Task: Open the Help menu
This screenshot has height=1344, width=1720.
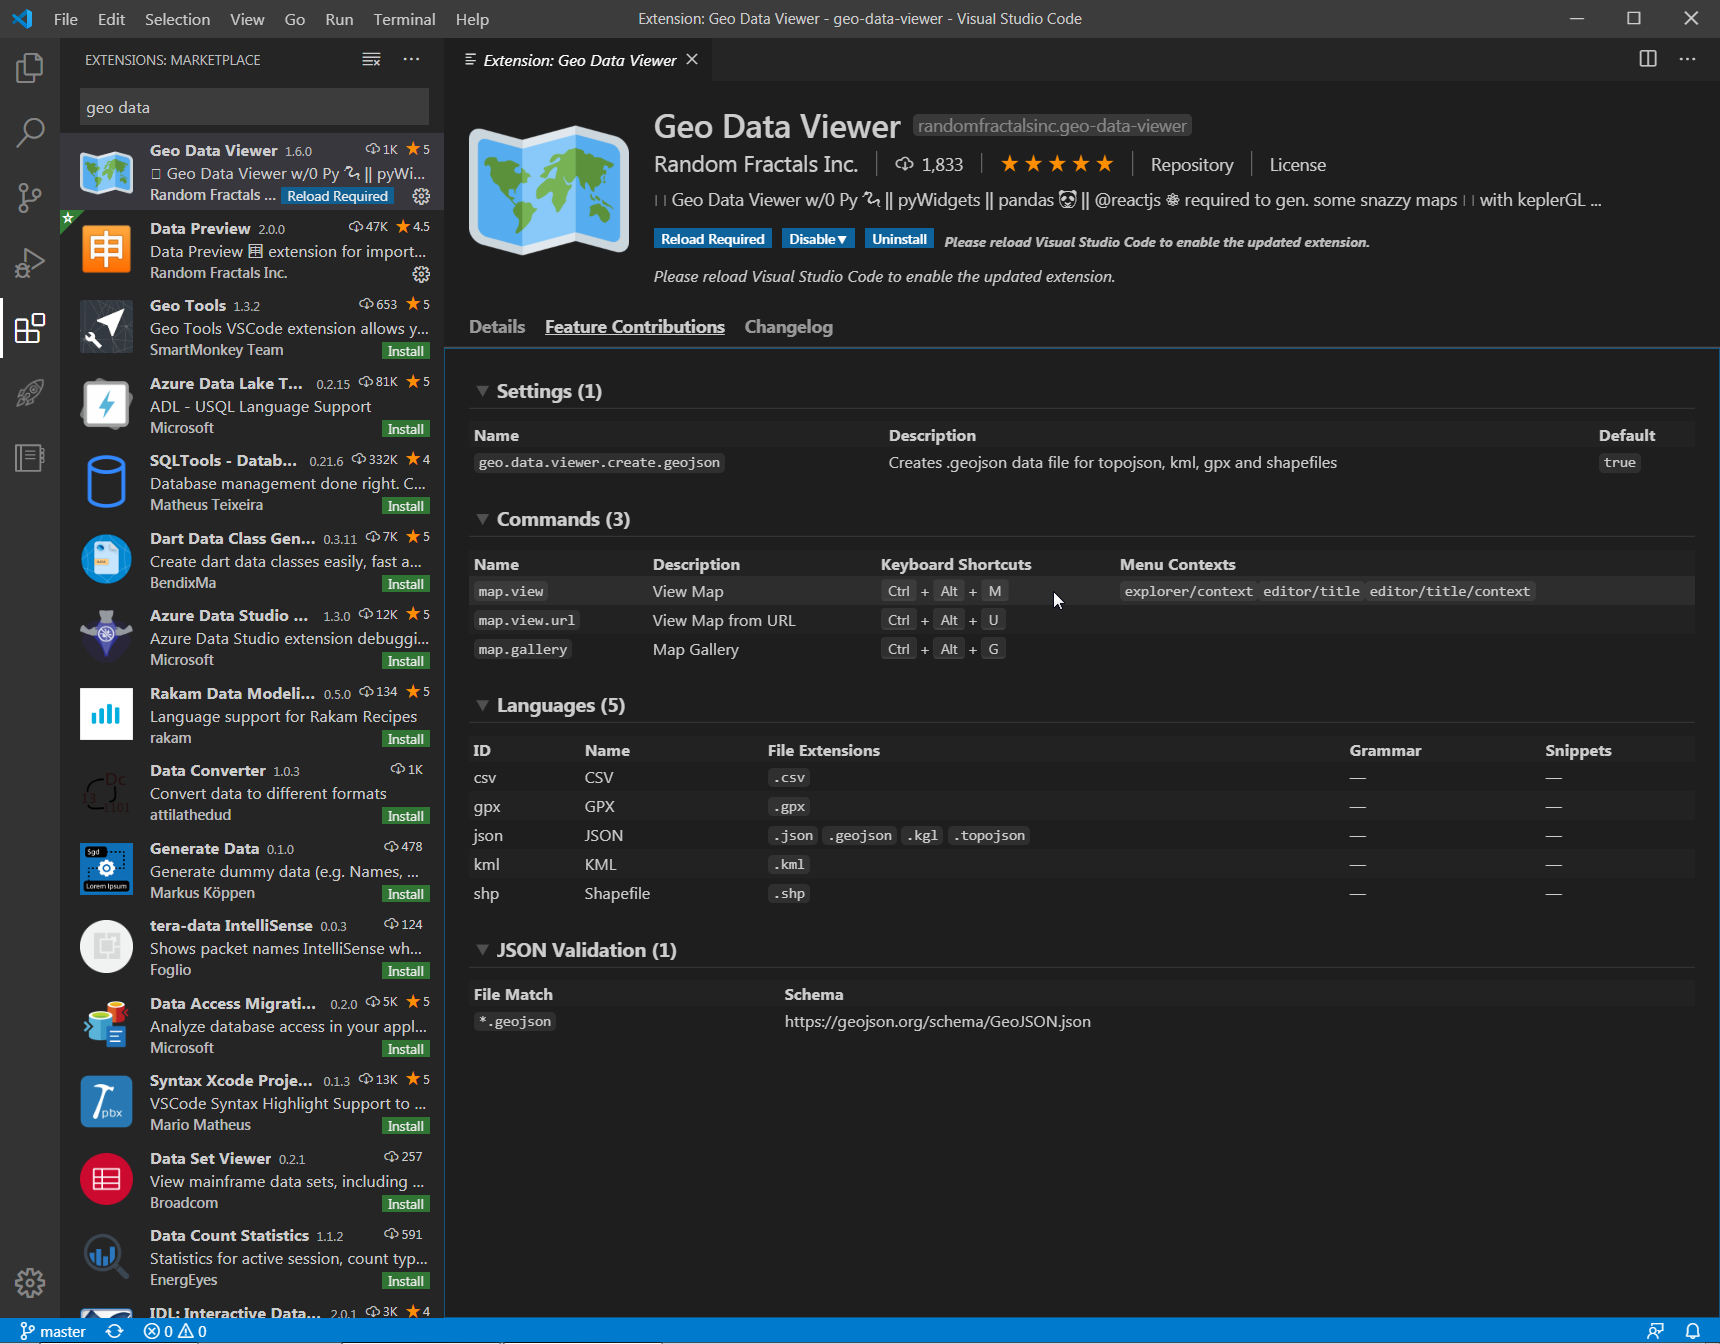Action: click(472, 19)
